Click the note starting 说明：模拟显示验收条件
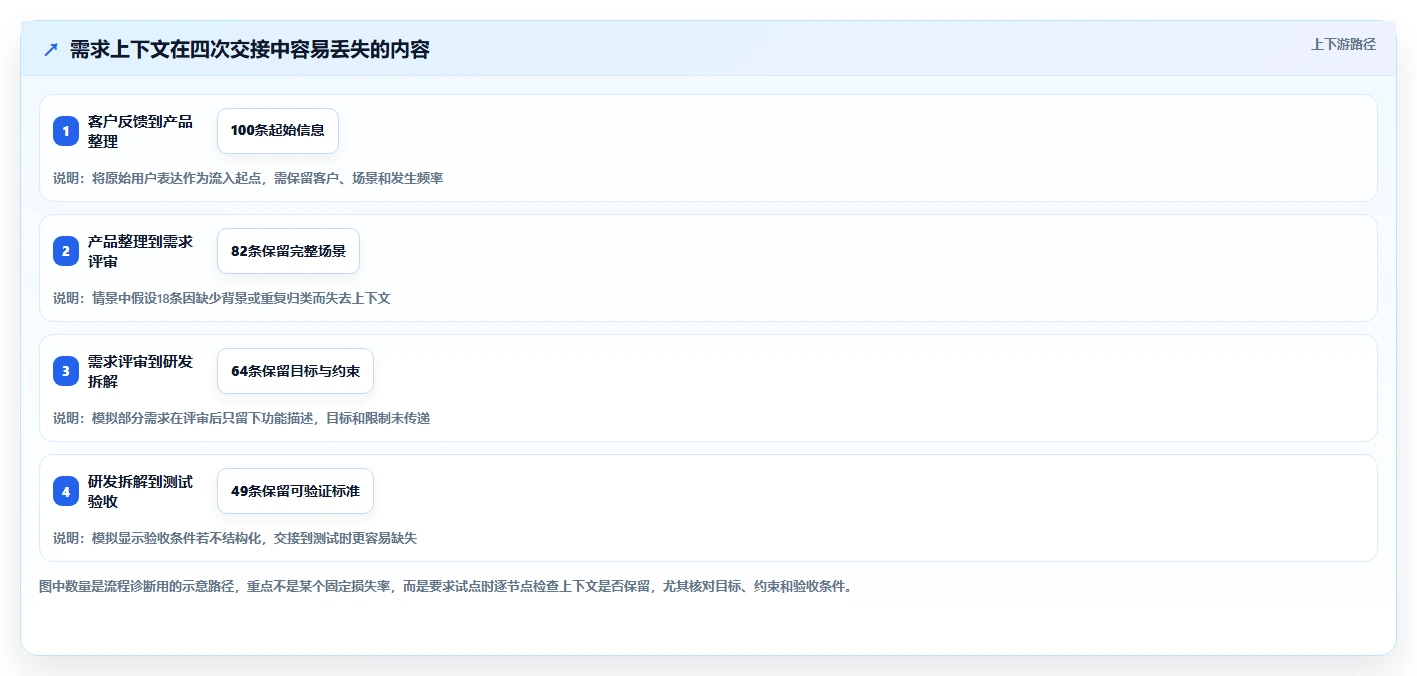The image size is (1417, 676). [235, 538]
